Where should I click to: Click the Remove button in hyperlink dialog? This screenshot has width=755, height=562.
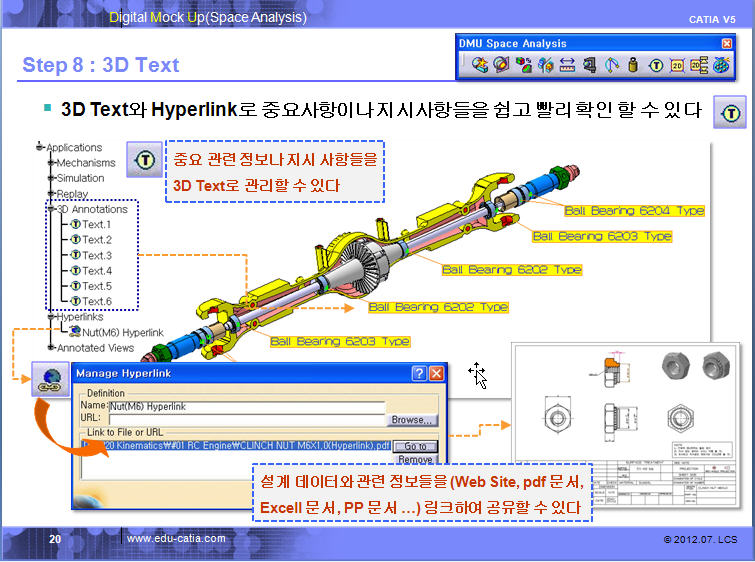416,460
